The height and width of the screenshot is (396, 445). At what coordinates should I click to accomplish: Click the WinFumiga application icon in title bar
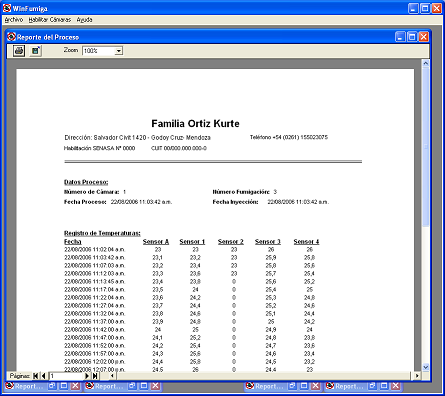7,8
